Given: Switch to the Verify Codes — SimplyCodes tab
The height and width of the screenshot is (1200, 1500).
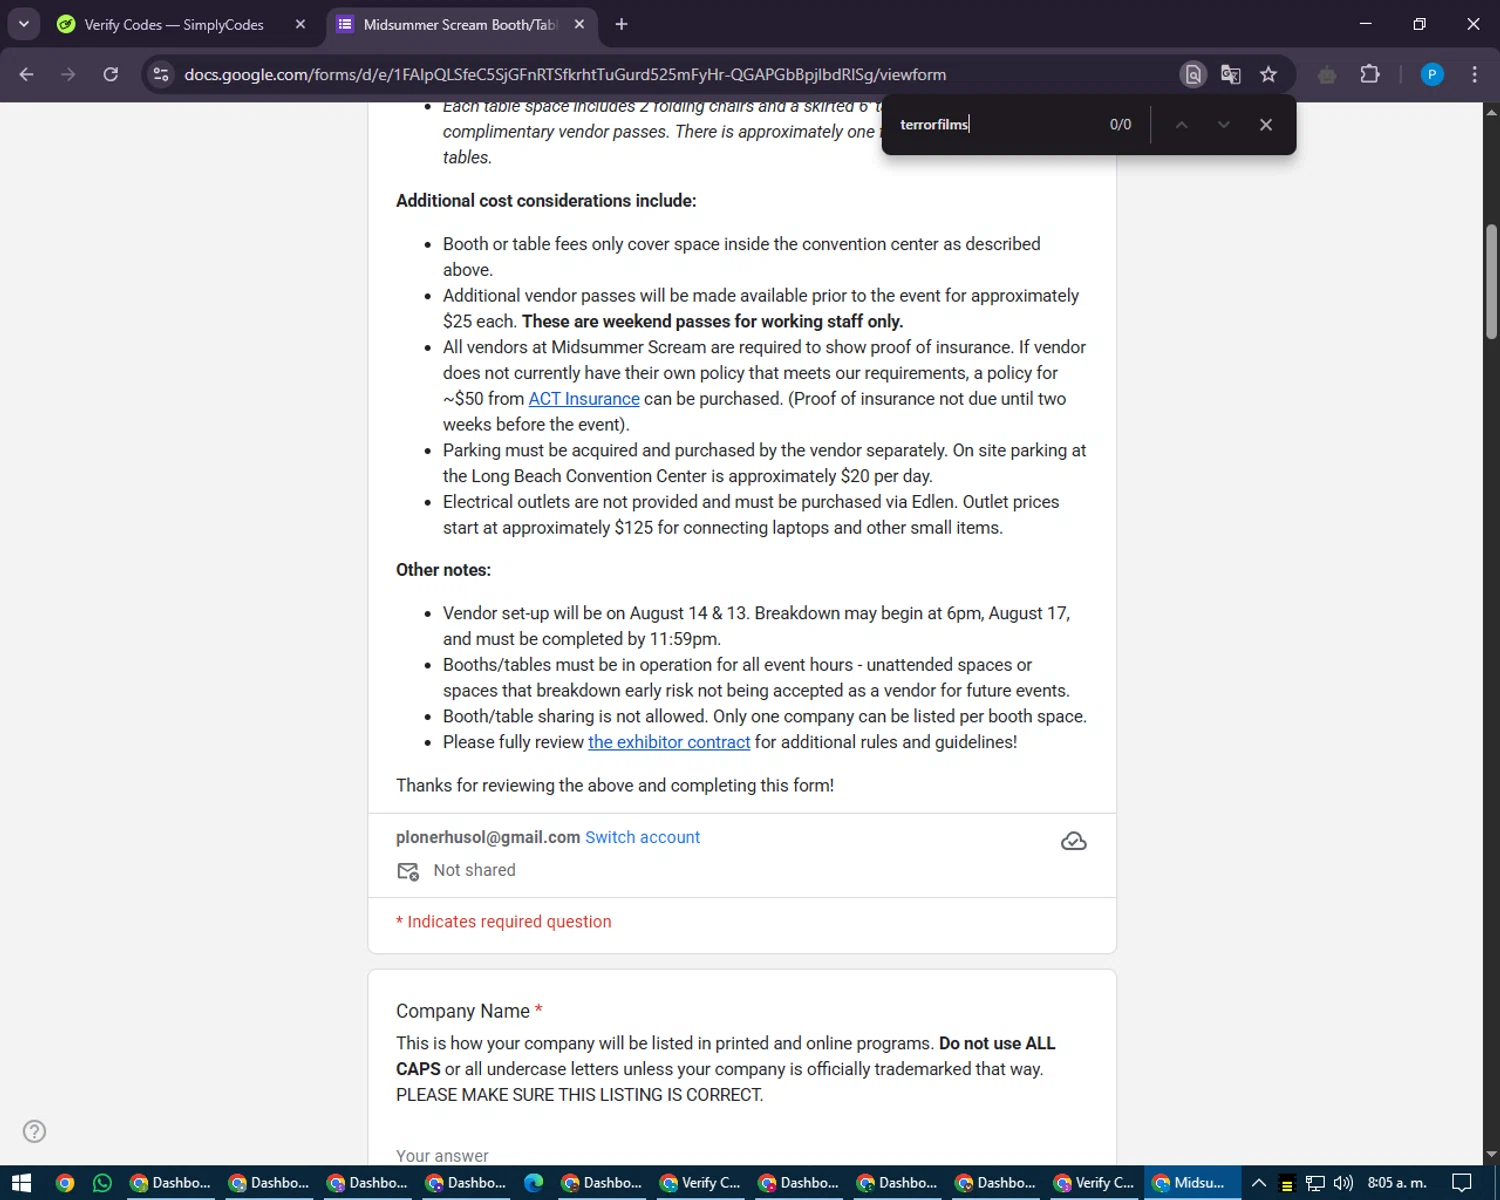Looking at the screenshot, I should click(x=173, y=24).
